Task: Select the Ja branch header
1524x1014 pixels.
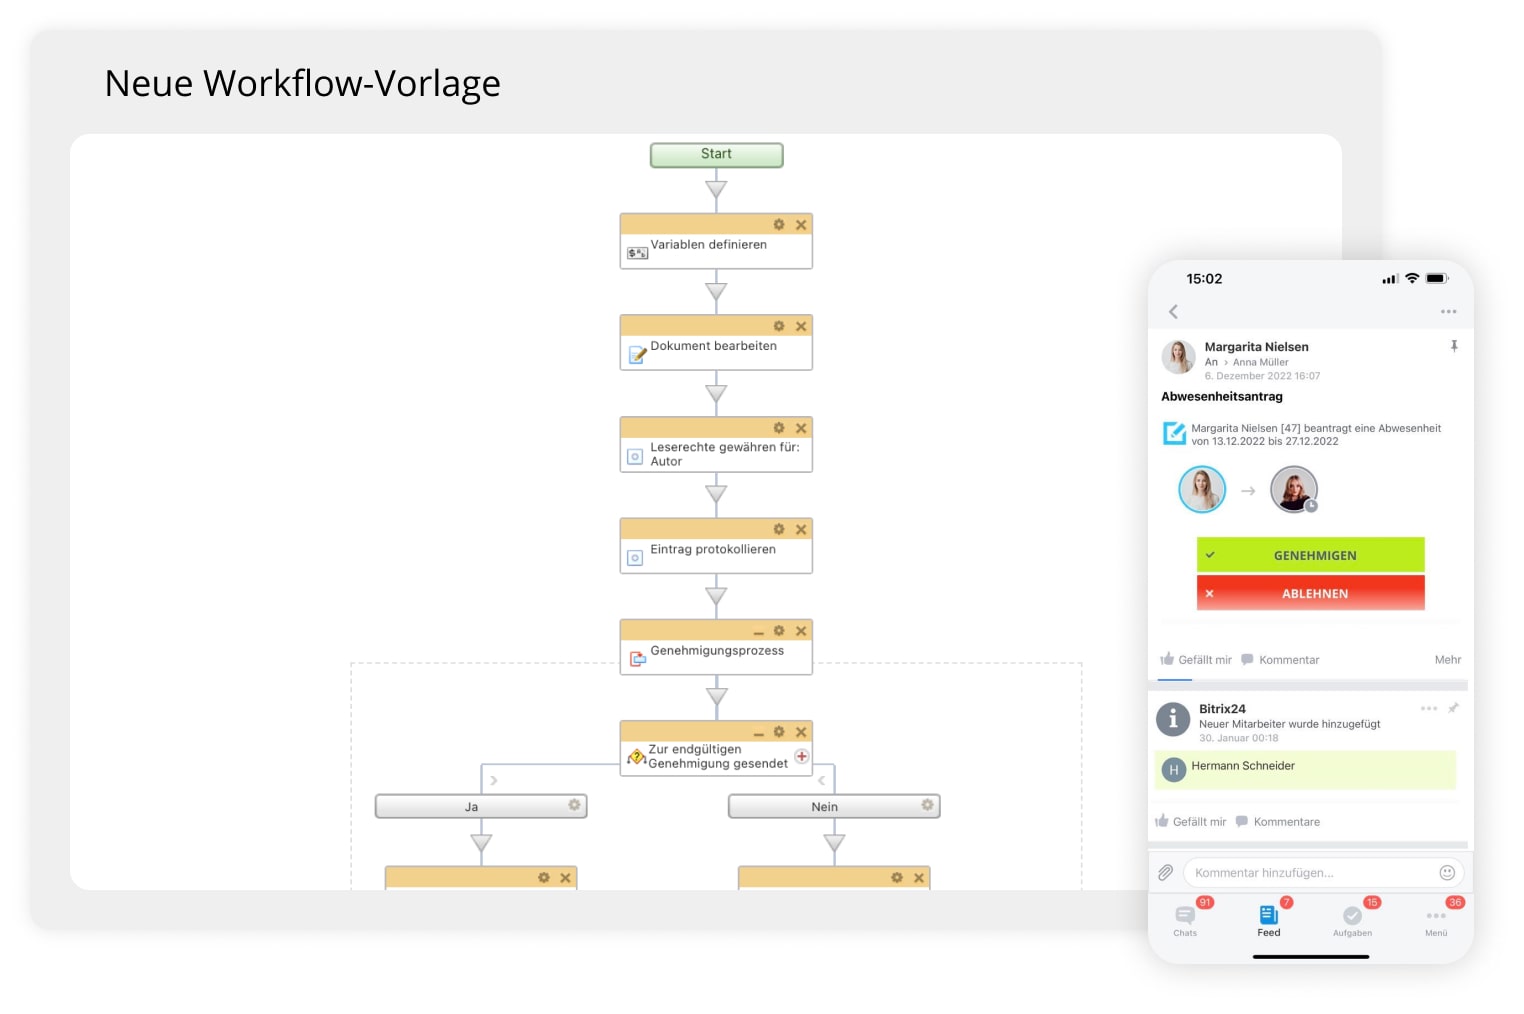Action: pyautogui.click(x=481, y=806)
